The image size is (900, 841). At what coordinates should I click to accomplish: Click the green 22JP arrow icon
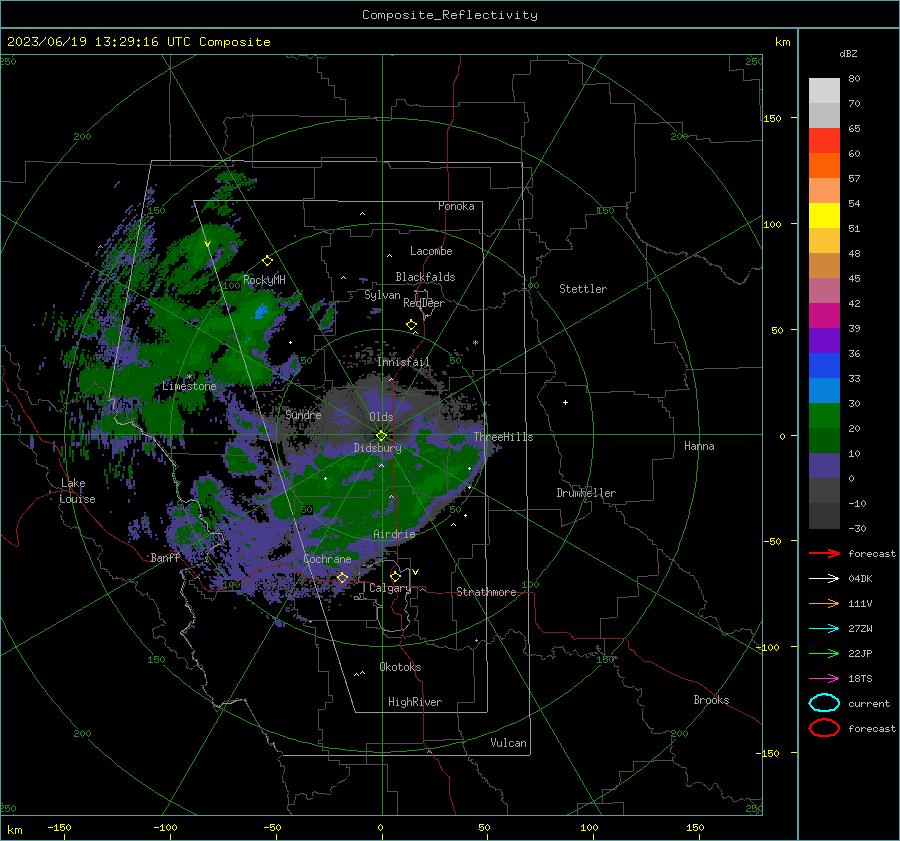pos(824,653)
